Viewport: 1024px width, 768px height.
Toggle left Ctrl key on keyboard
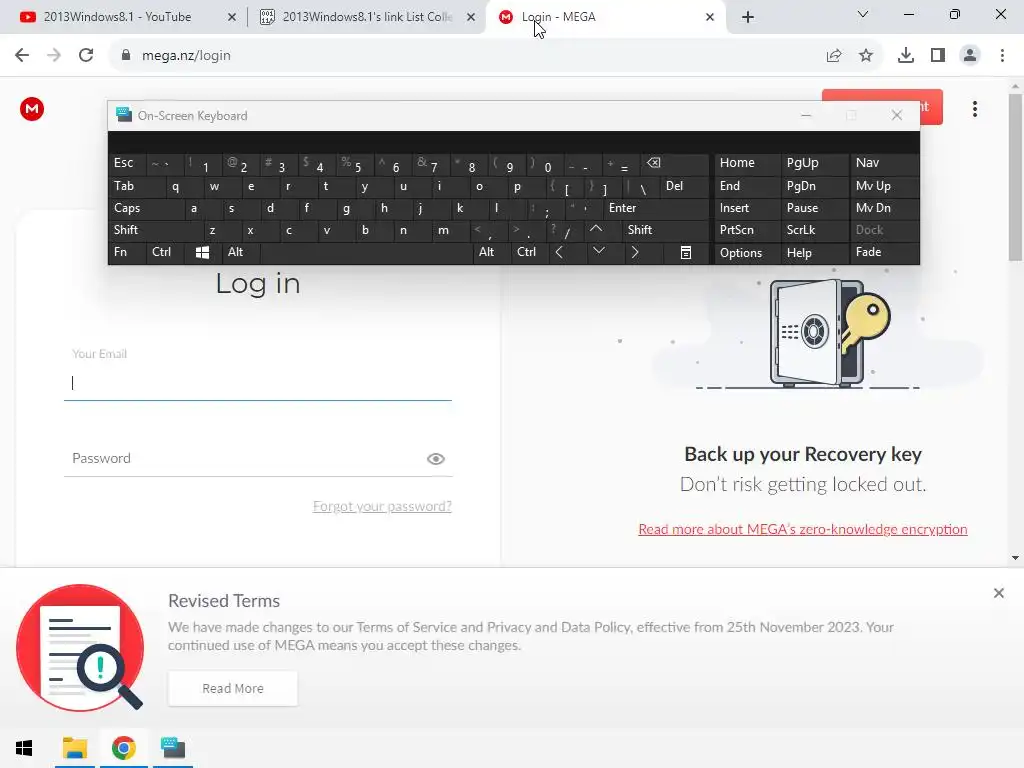click(x=165, y=252)
